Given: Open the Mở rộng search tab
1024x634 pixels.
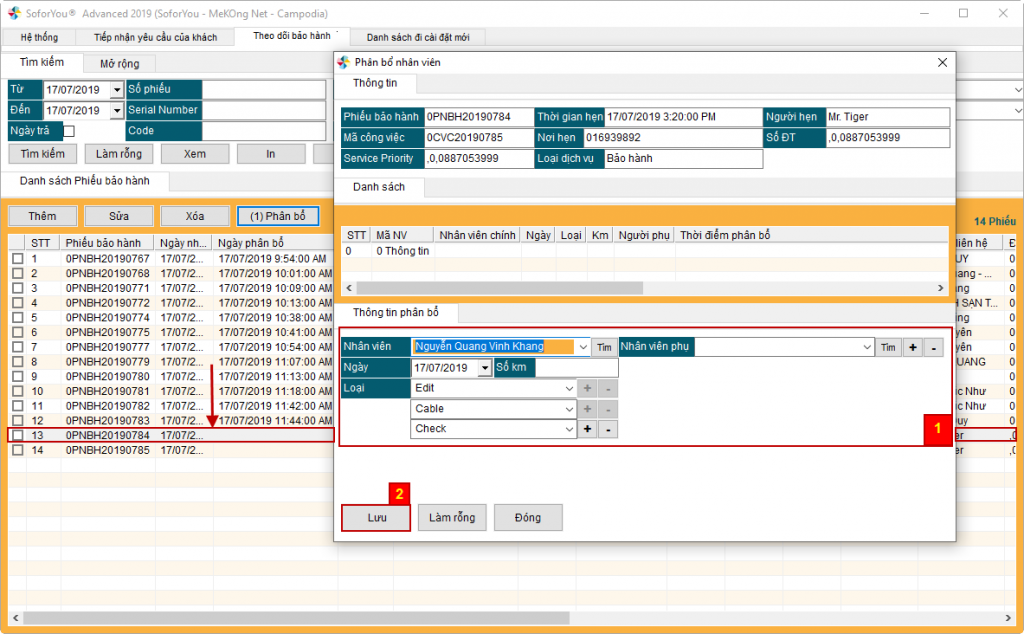Looking at the screenshot, I should (x=120, y=63).
